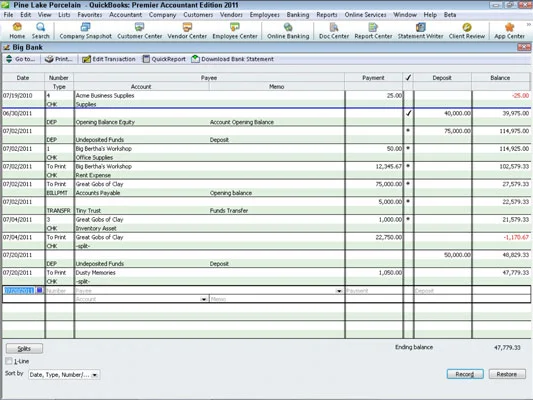The image size is (533, 400).
Task: Click the Rent Expense account cell
Action: coord(93,175)
